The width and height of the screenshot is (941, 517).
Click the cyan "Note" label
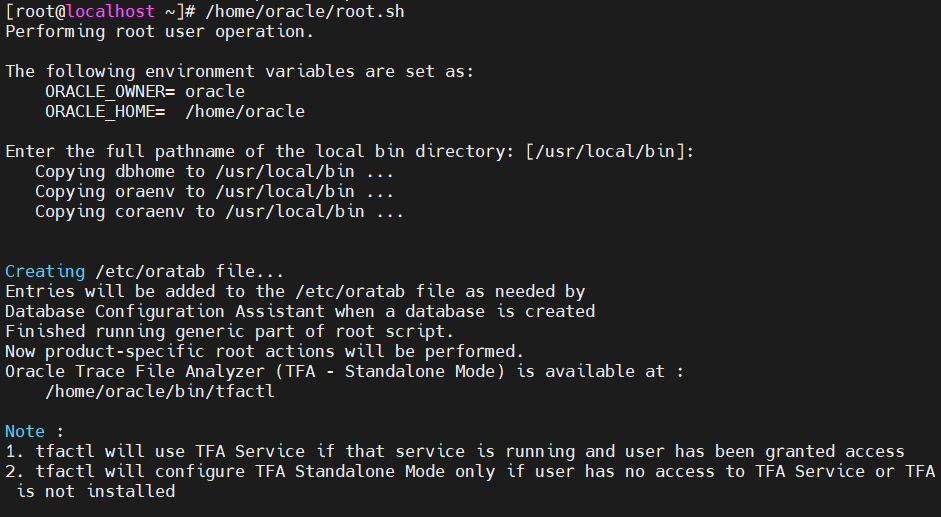25,431
